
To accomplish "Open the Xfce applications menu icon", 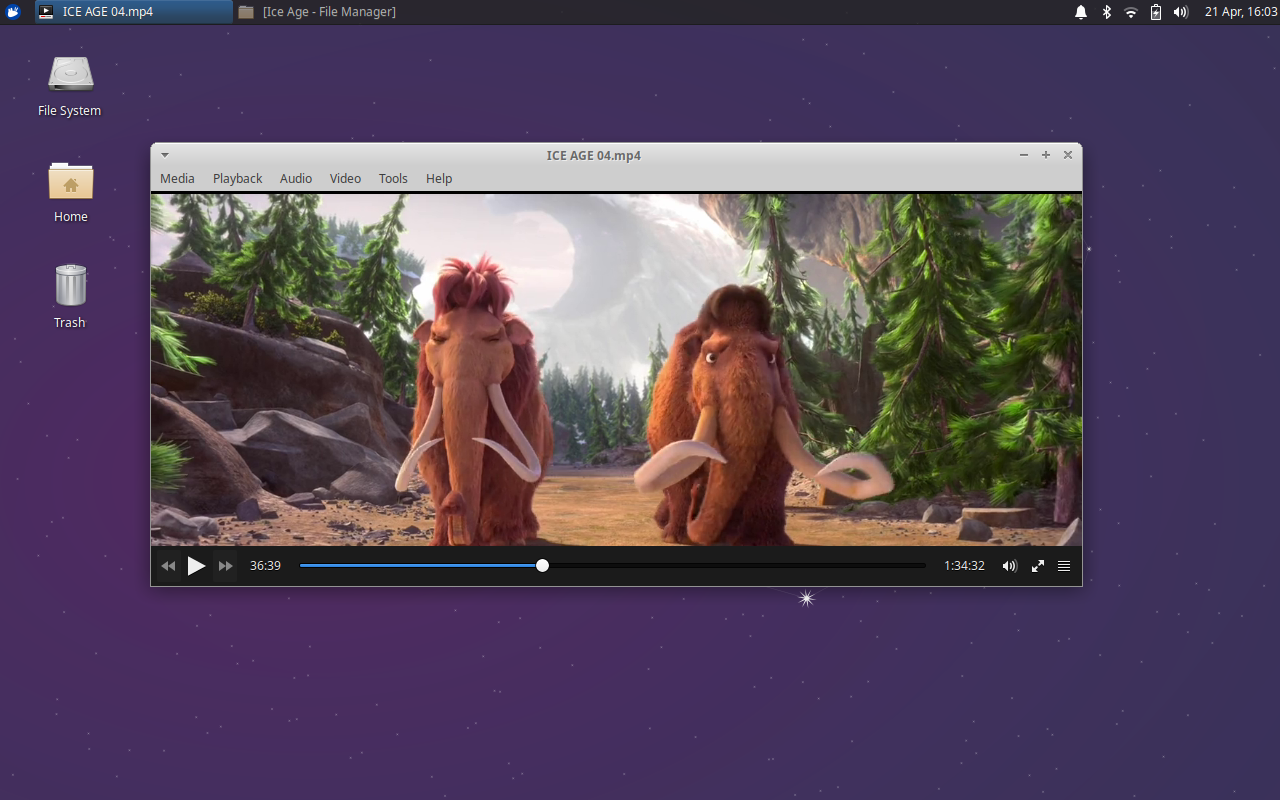I will [x=14, y=12].
